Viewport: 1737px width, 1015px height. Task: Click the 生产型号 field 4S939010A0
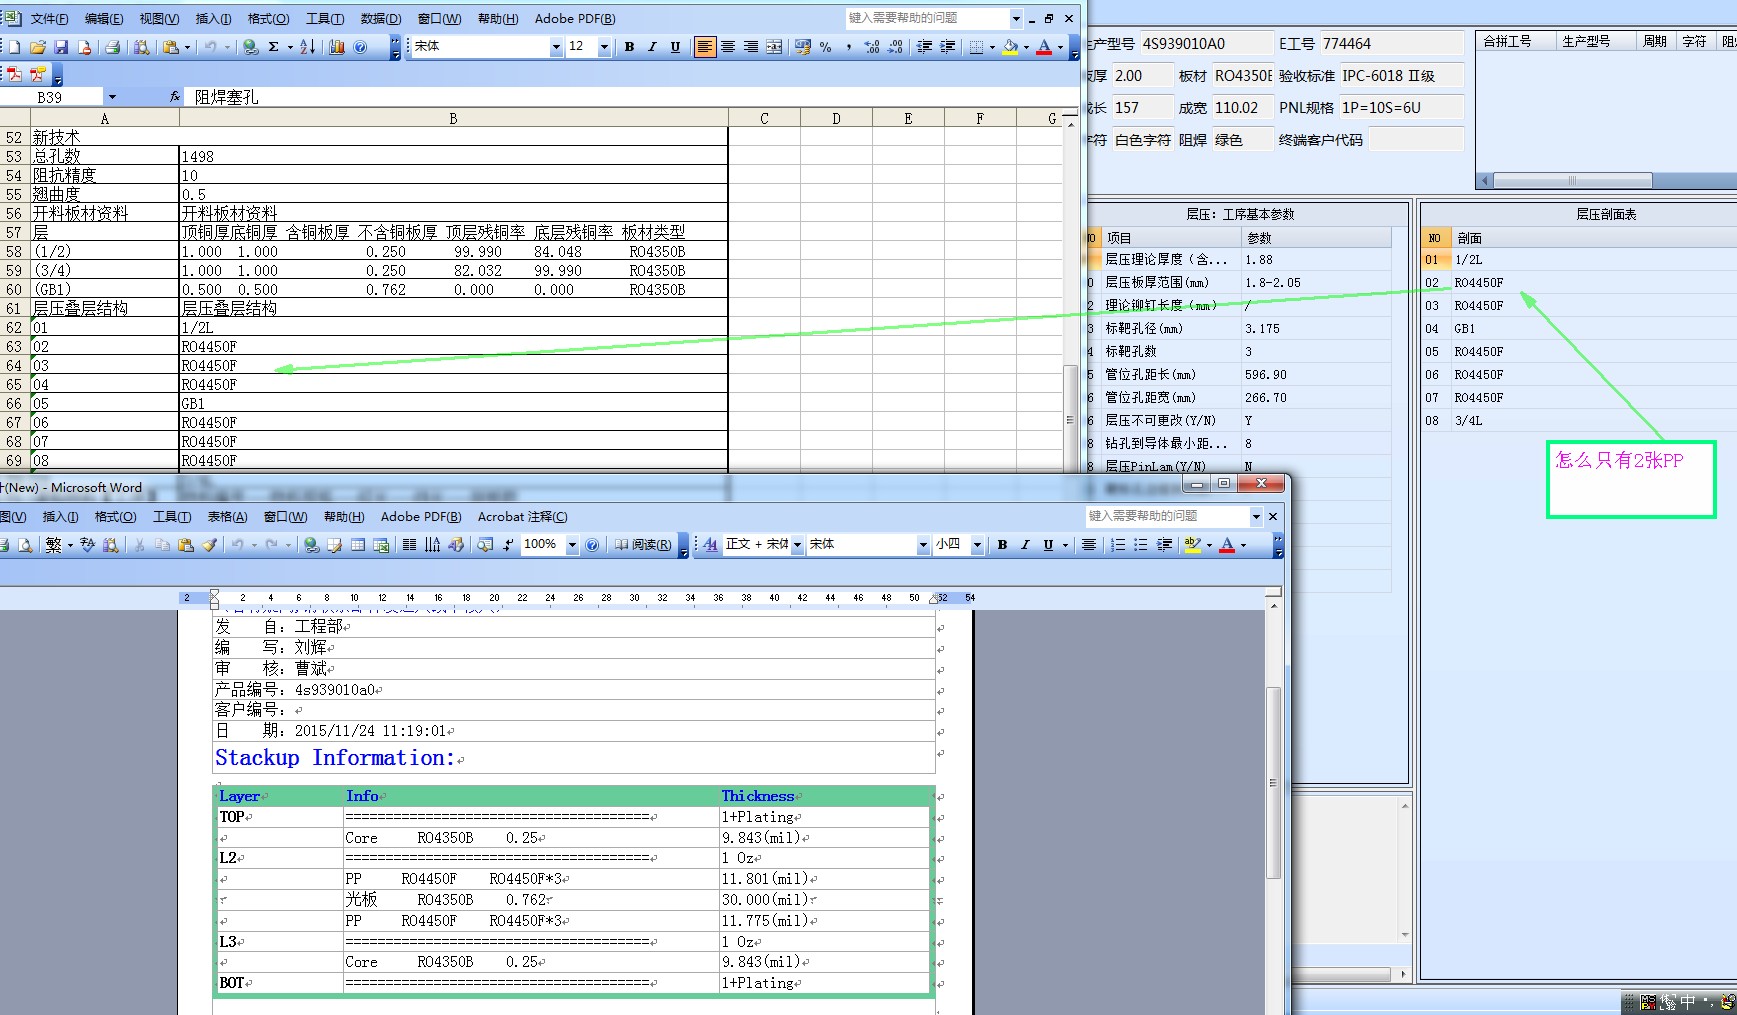pos(1205,44)
